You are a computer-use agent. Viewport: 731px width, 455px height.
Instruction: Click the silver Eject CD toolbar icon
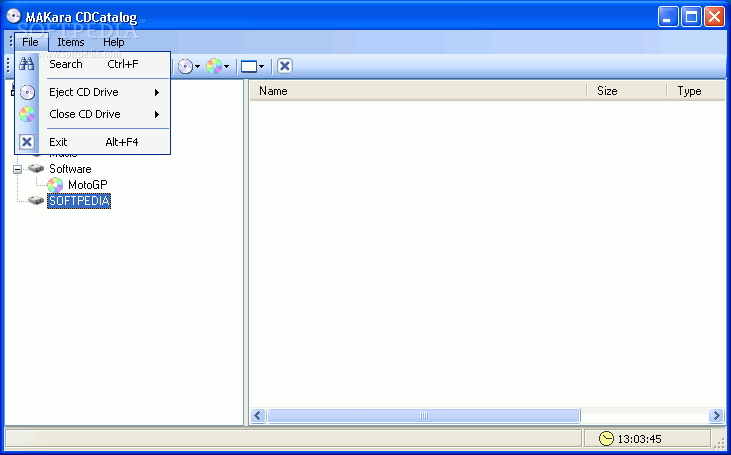[185, 67]
